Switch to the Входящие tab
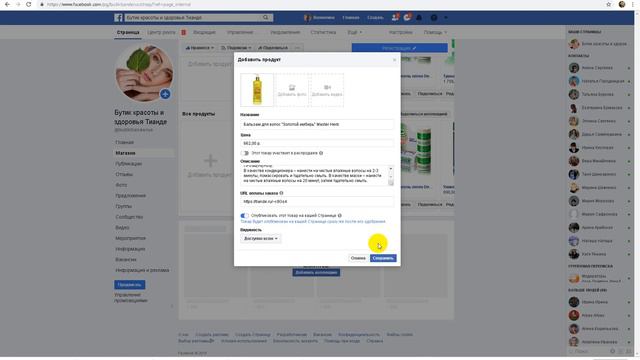The image size is (640, 360). point(204,32)
